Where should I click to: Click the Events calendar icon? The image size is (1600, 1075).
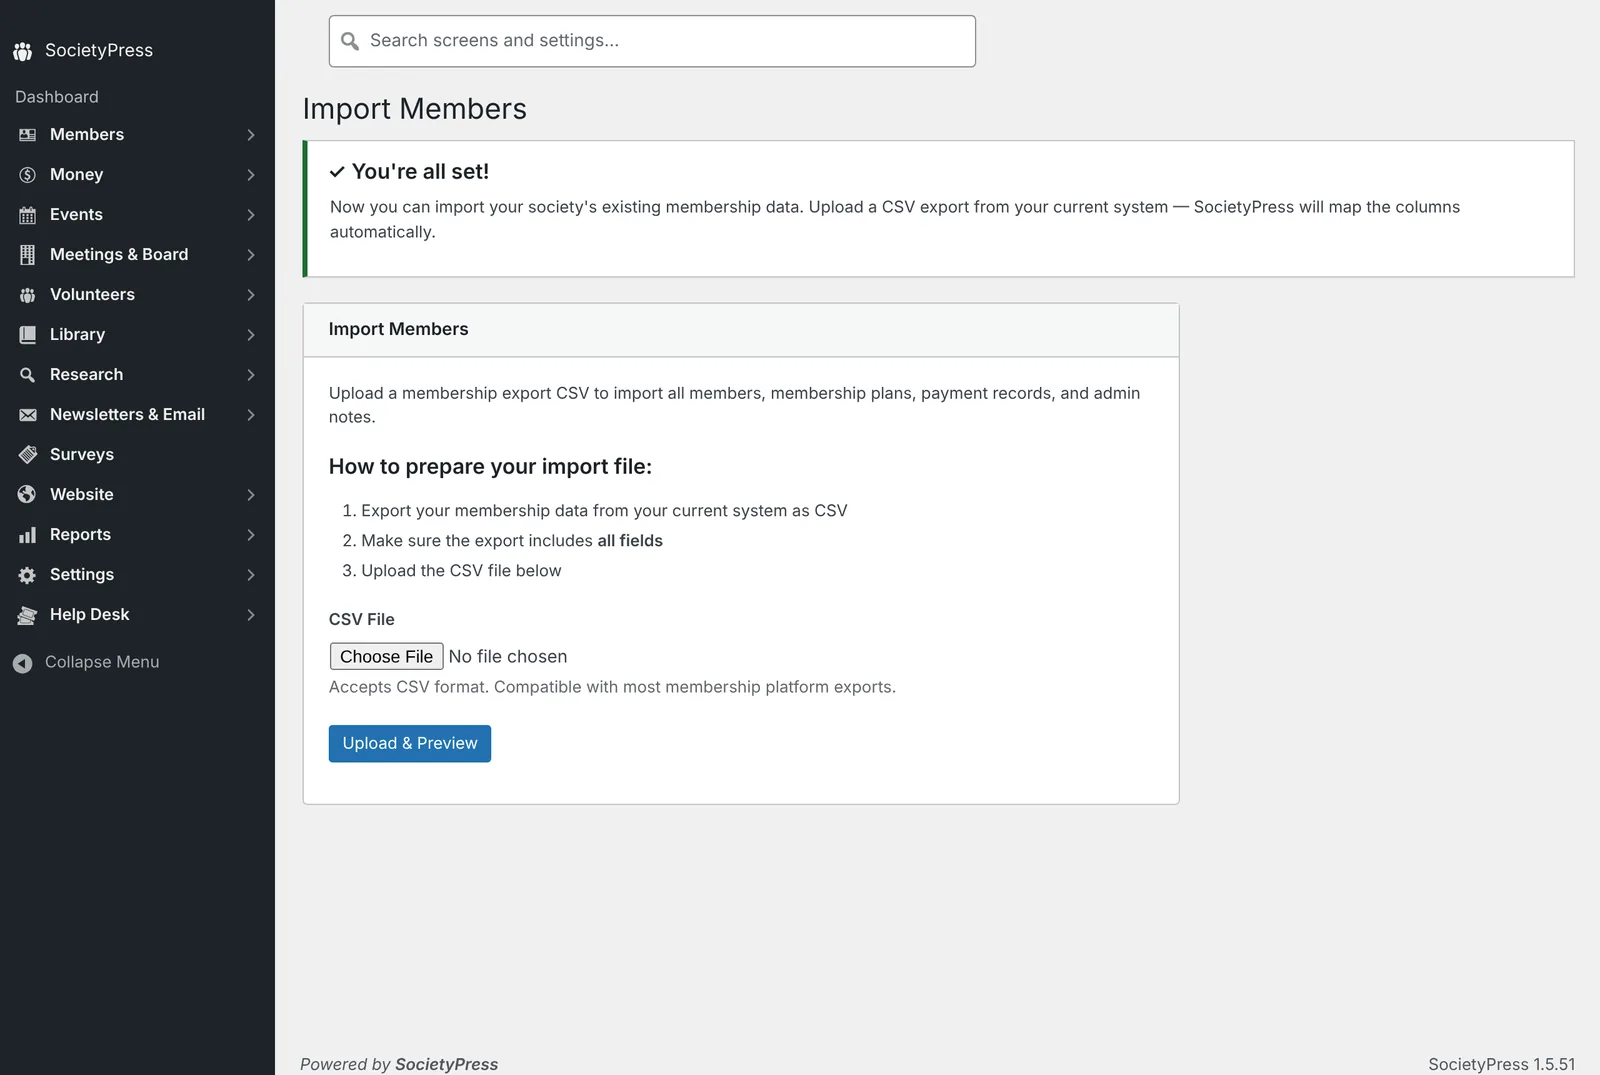tap(27, 215)
